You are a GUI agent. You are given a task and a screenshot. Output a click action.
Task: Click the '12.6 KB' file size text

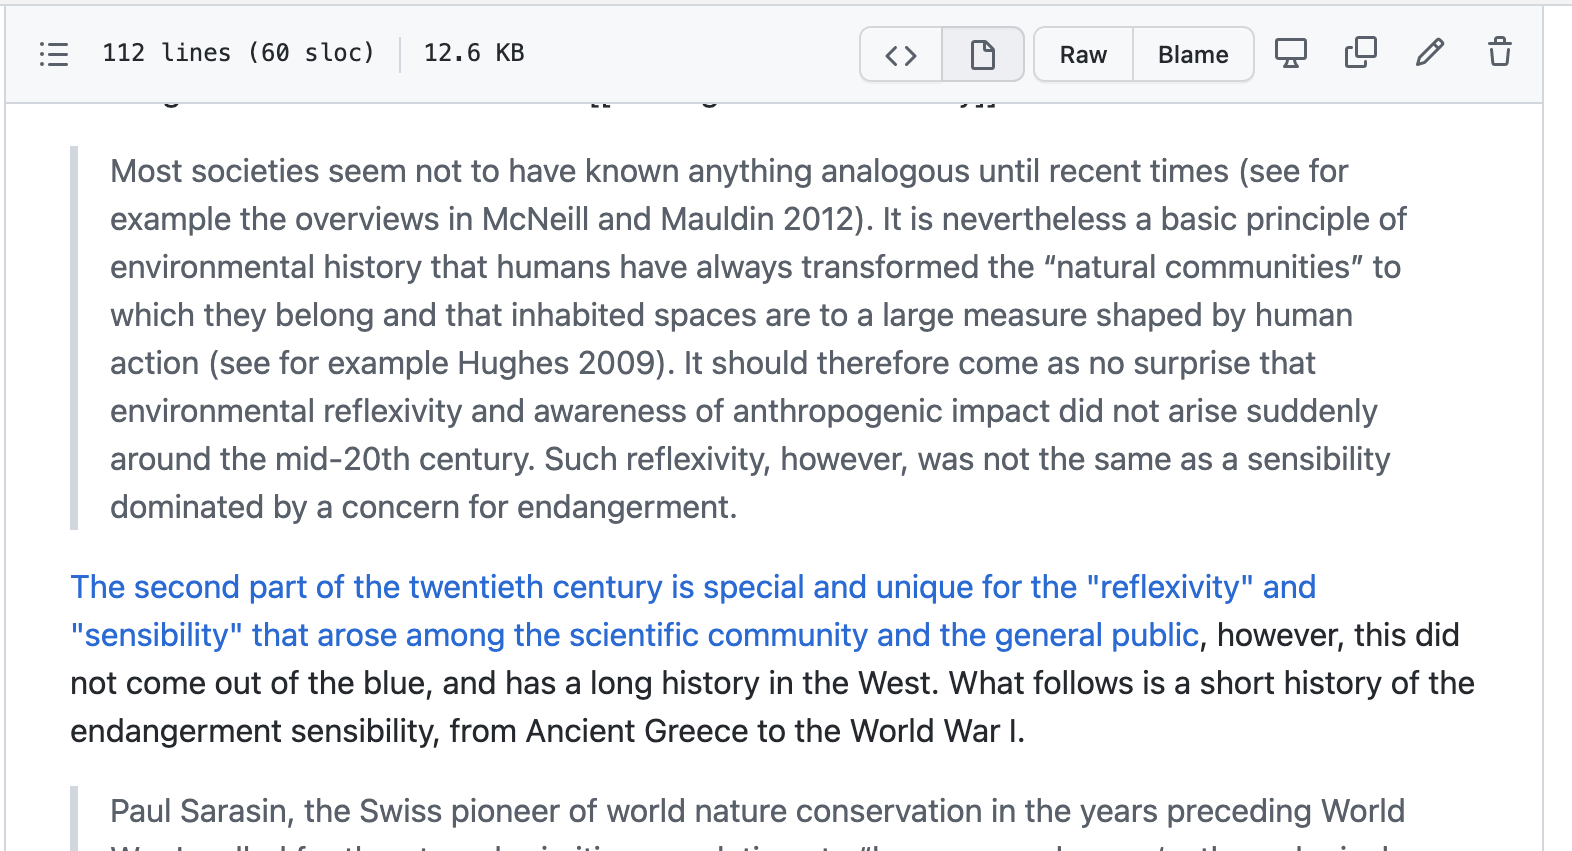pos(474,53)
